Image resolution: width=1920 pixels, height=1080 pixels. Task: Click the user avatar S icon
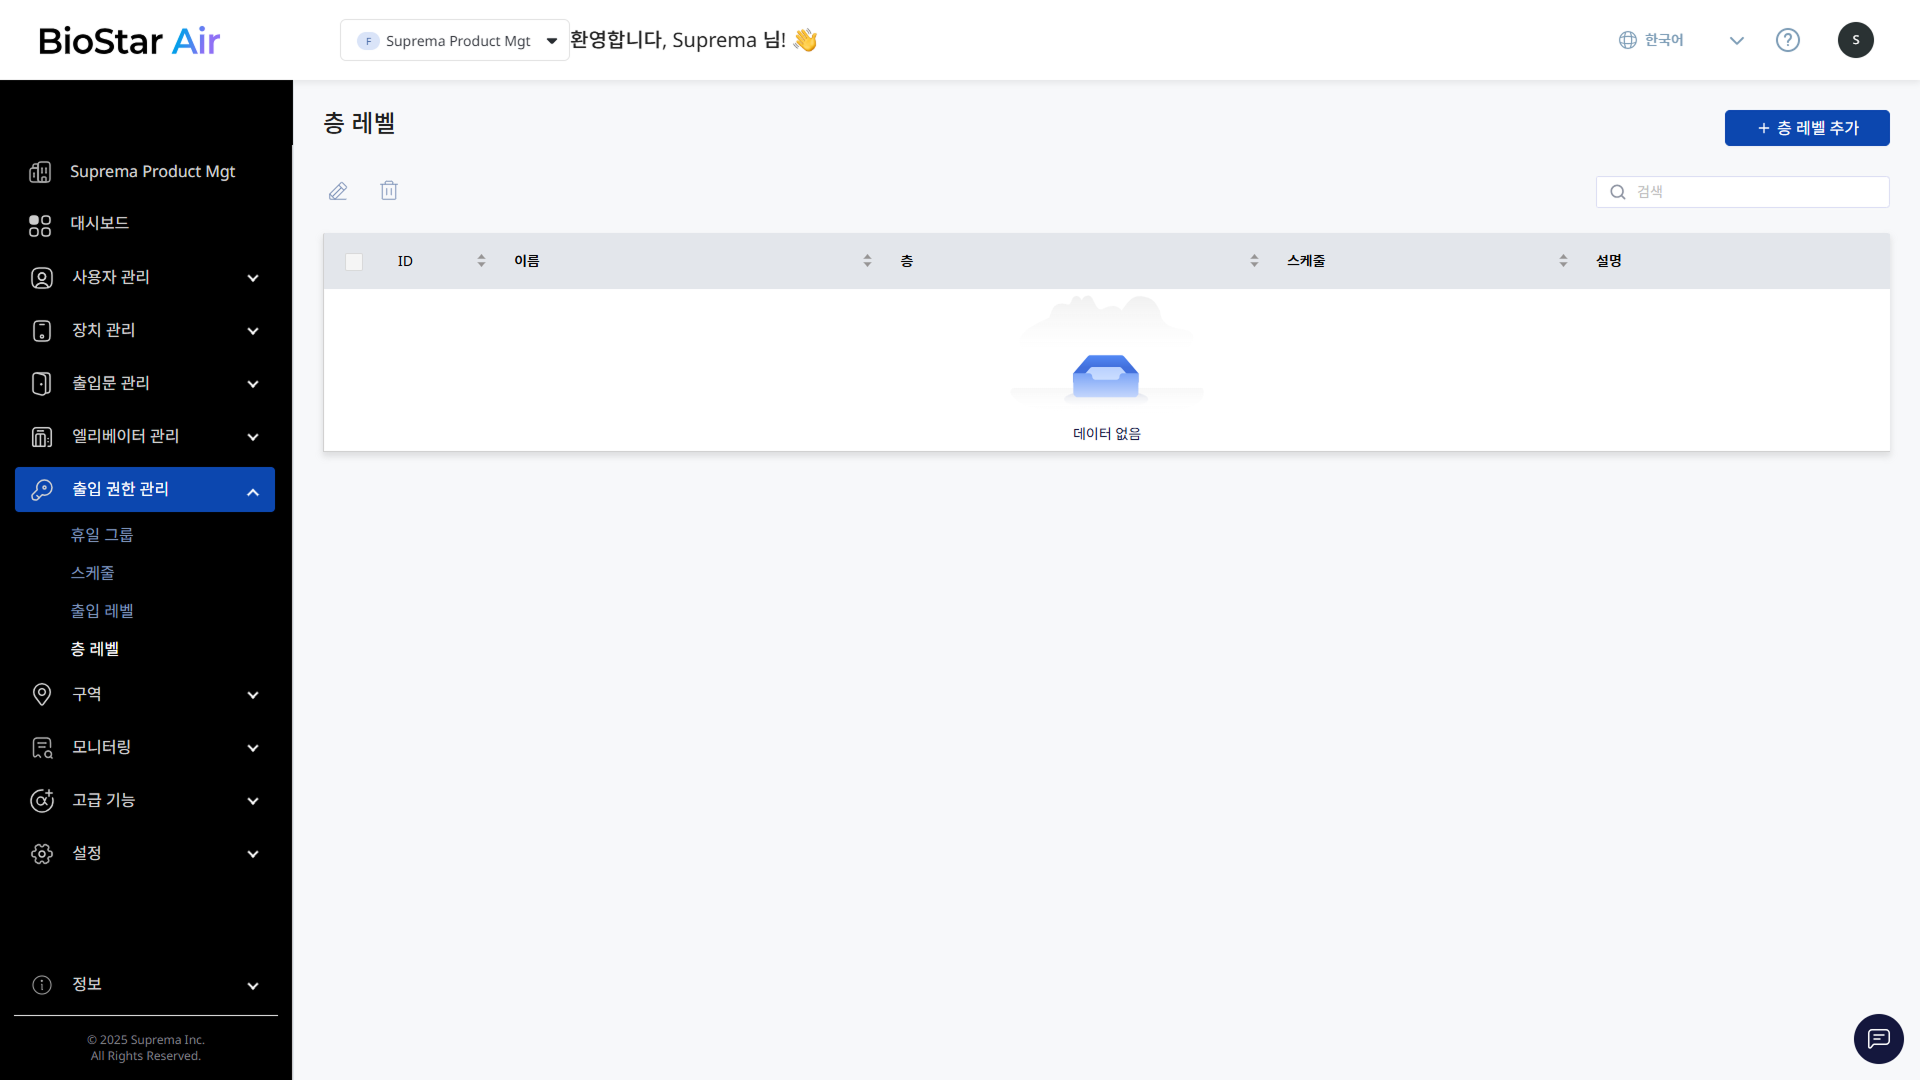[1855, 40]
